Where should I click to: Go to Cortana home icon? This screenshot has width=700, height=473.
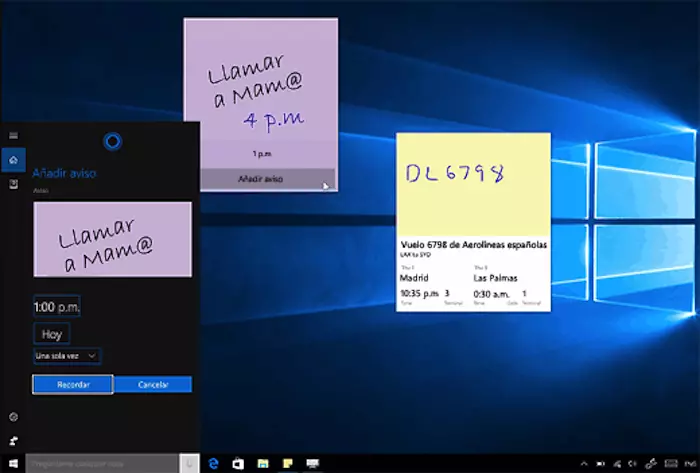13,160
